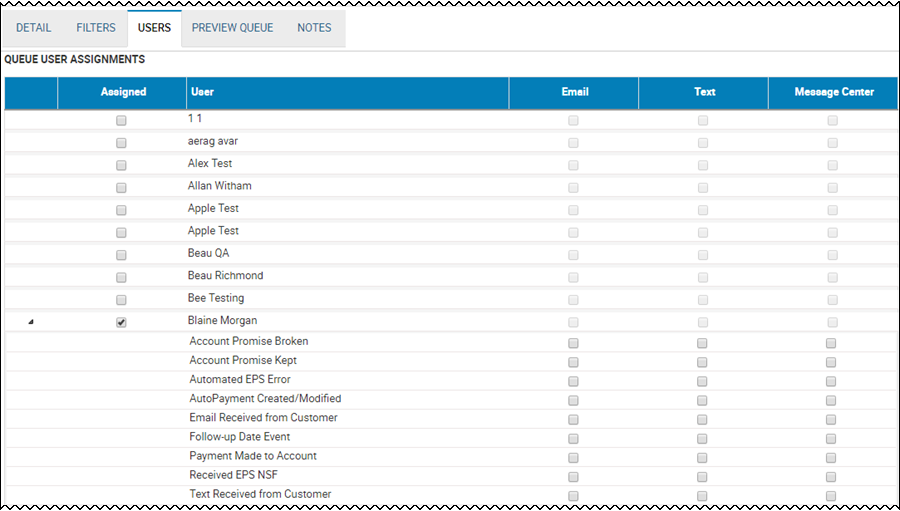Tick Message Center for Account Promise Kept
The image size is (900, 511).
pos(831,362)
